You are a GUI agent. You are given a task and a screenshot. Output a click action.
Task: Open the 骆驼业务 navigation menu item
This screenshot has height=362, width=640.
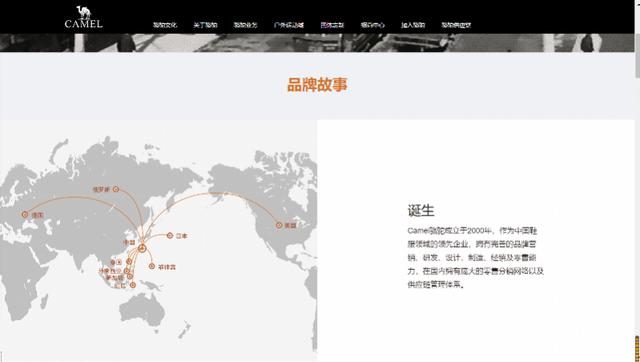pyautogui.click(x=245, y=25)
